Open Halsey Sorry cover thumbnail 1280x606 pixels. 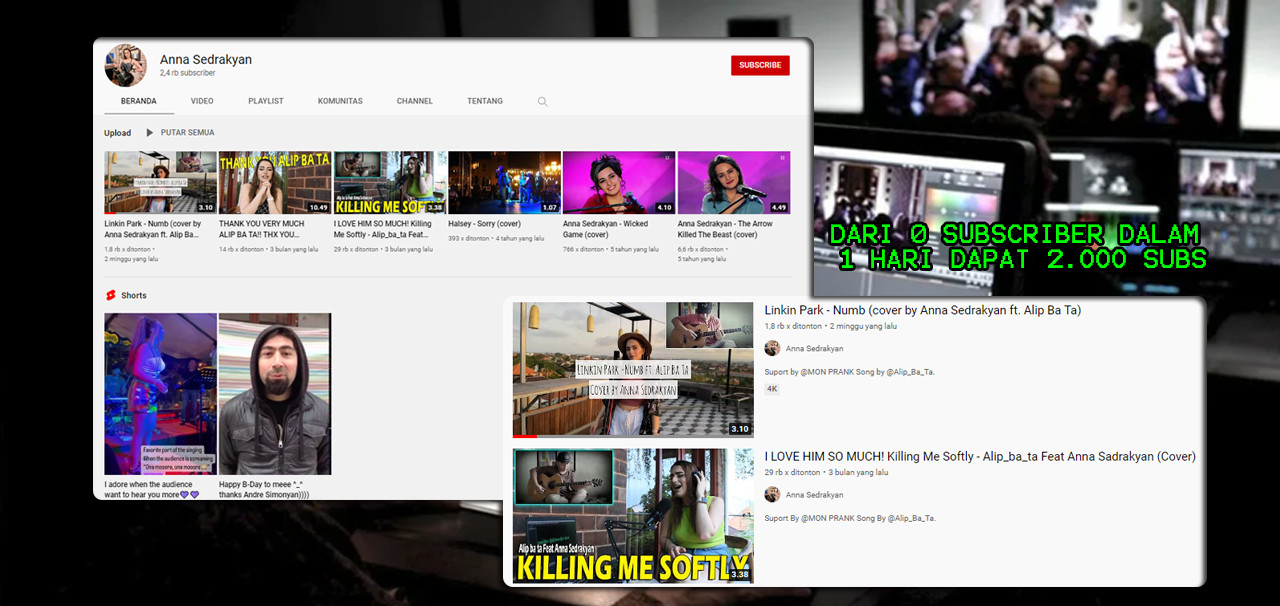pos(504,182)
